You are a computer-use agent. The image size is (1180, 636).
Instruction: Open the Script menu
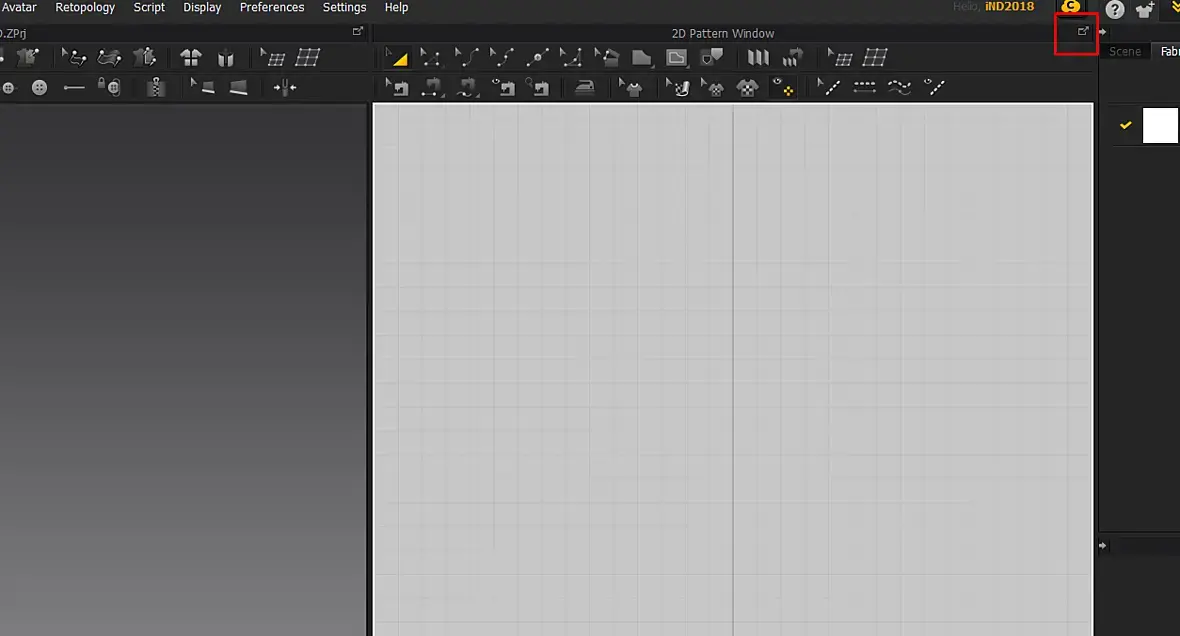click(x=149, y=8)
